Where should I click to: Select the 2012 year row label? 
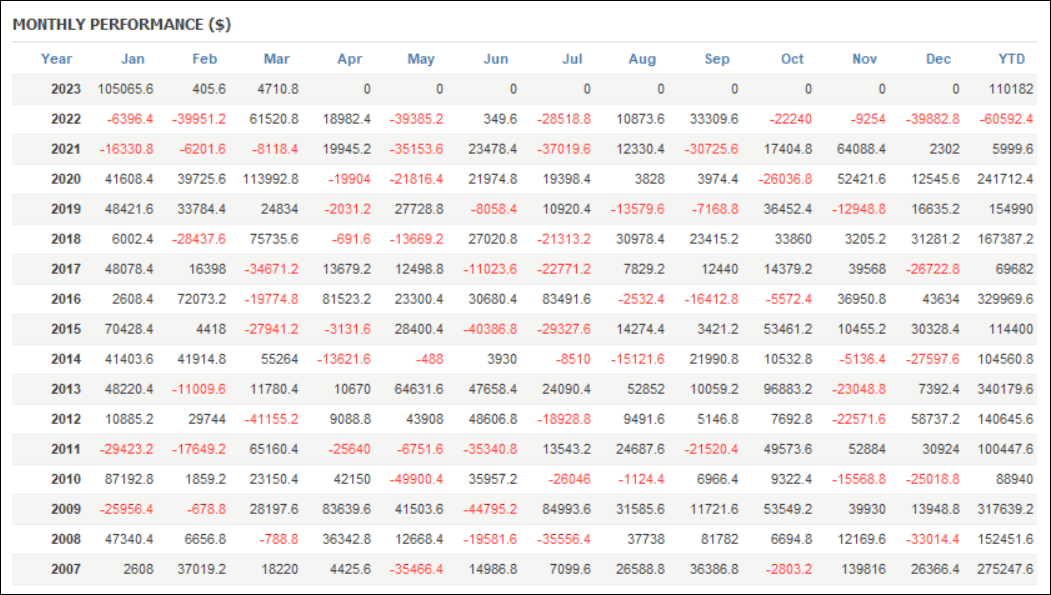coord(66,419)
